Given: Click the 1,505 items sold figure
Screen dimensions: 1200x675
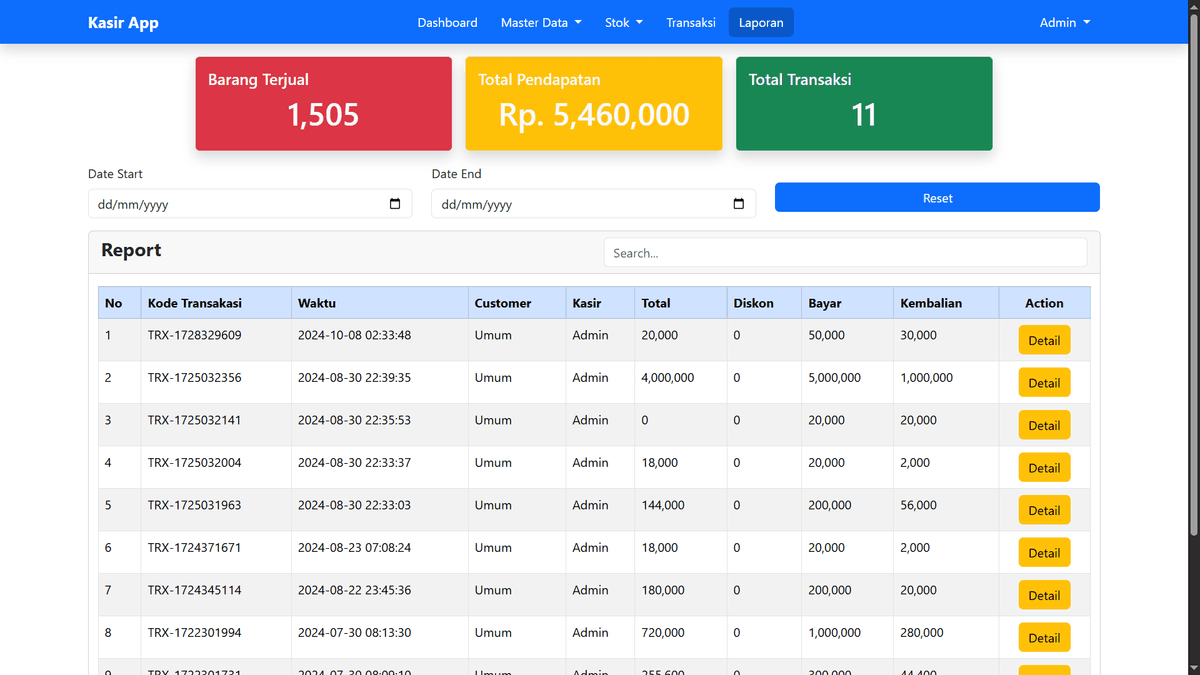Looking at the screenshot, I should click(323, 115).
